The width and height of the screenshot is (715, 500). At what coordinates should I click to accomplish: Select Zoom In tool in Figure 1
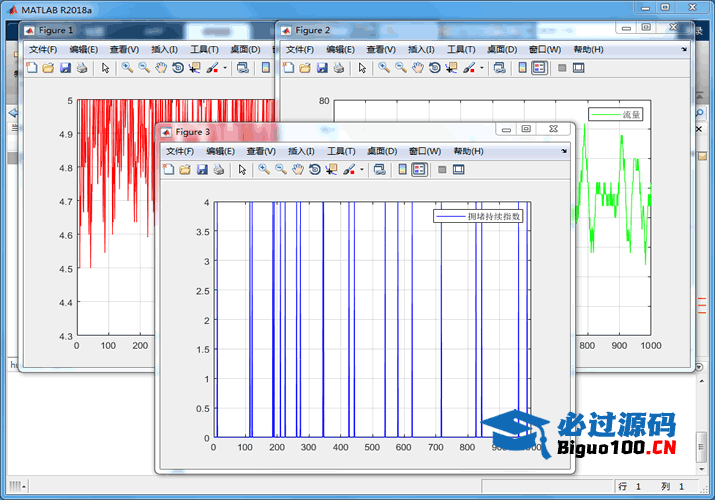(x=127, y=68)
